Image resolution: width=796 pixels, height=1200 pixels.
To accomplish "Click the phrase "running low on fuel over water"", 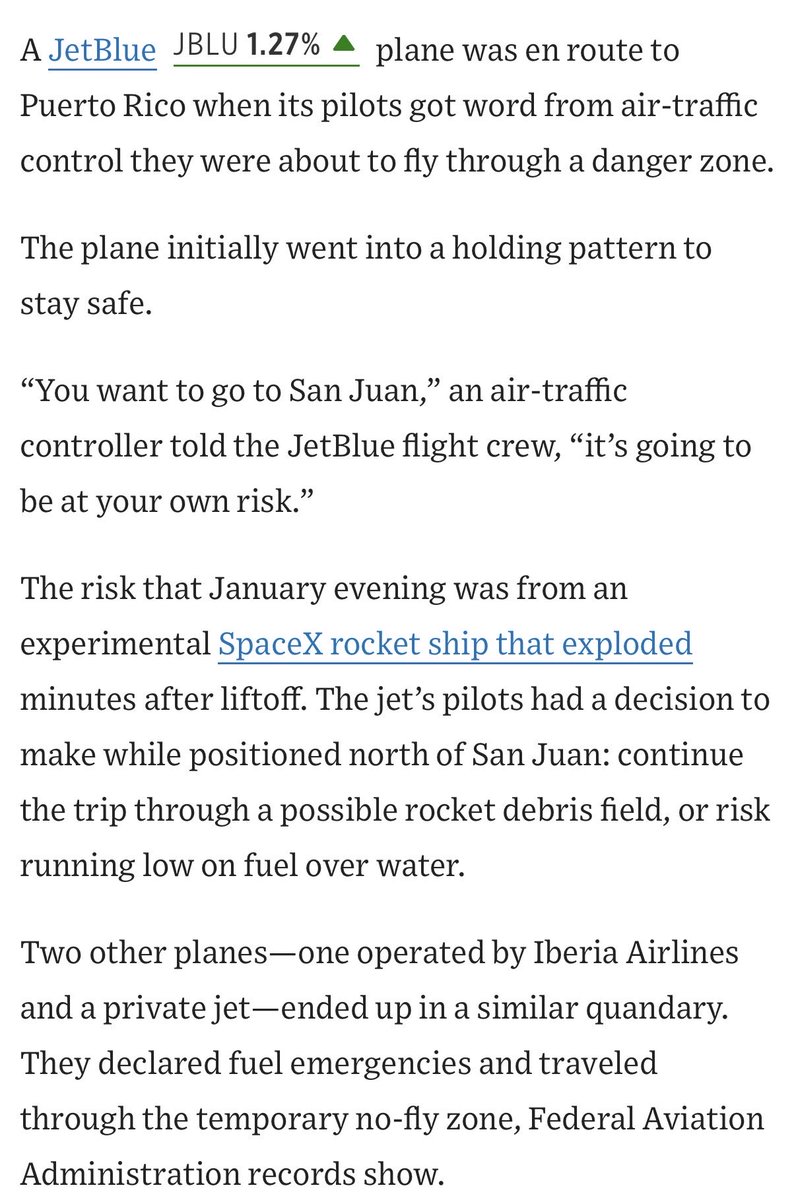I will [x=241, y=863].
